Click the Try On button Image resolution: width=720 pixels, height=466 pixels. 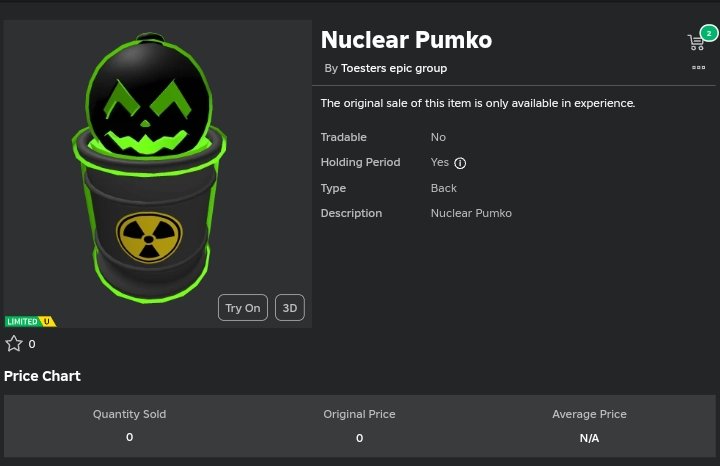coord(243,308)
